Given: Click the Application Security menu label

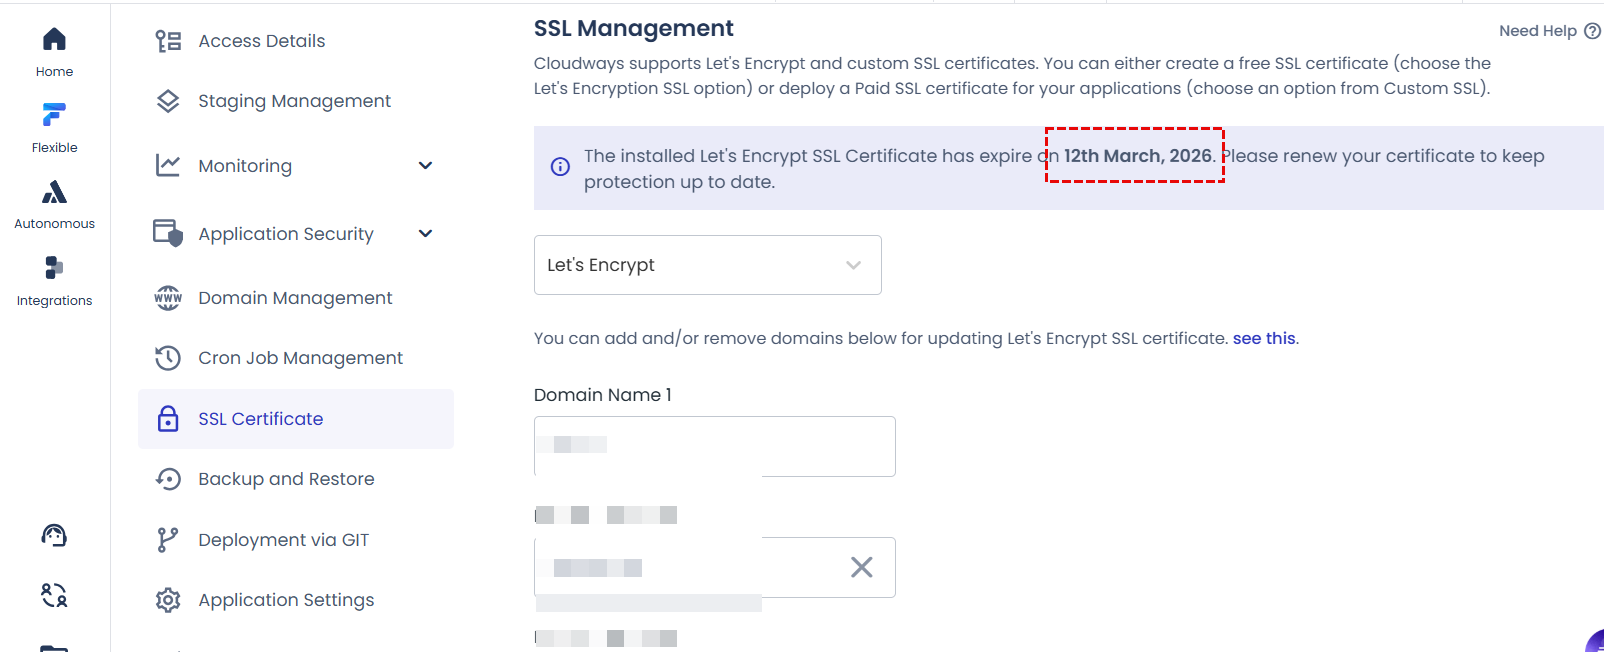Looking at the screenshot, I should [286, 234].
